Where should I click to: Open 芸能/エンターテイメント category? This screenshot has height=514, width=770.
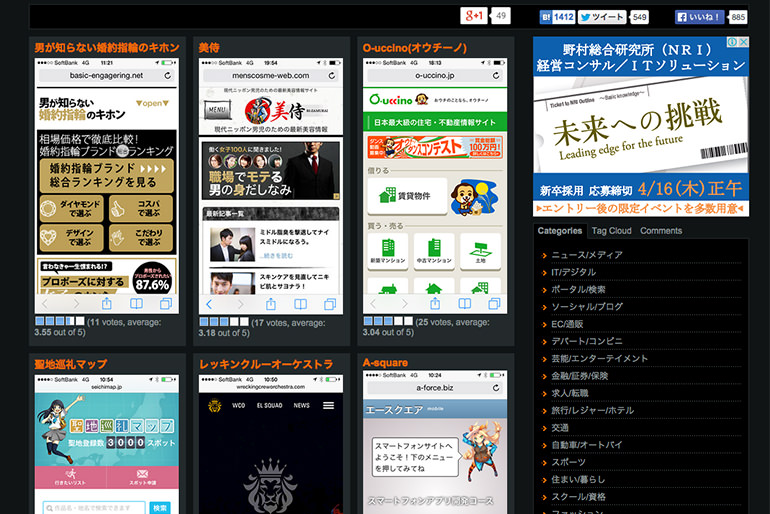(x=600, y=358)
